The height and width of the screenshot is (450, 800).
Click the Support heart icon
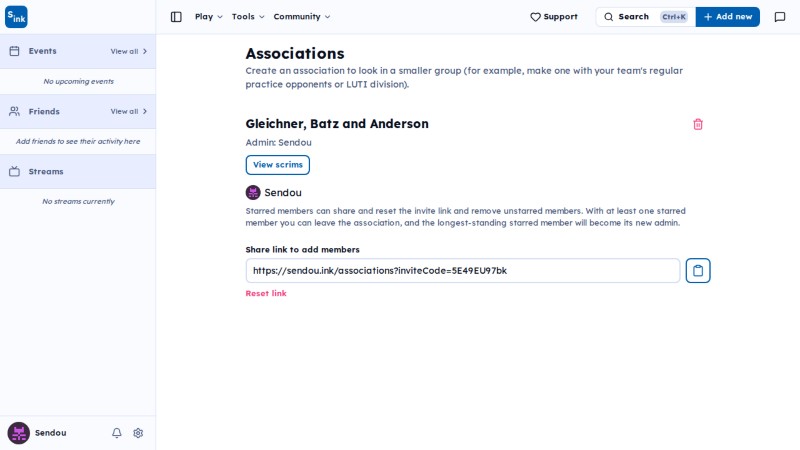click(x=535, y=17)
